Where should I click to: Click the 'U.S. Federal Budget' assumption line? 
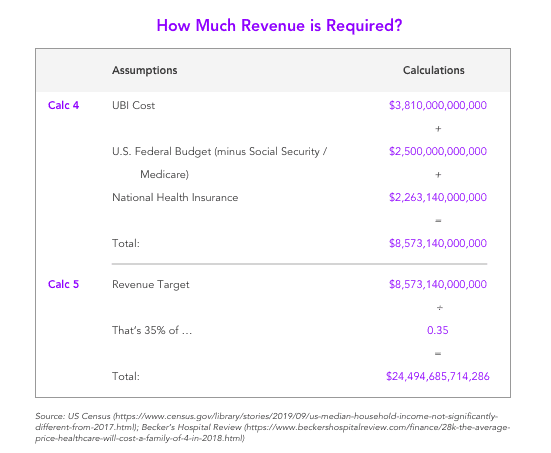coord(220,151)
